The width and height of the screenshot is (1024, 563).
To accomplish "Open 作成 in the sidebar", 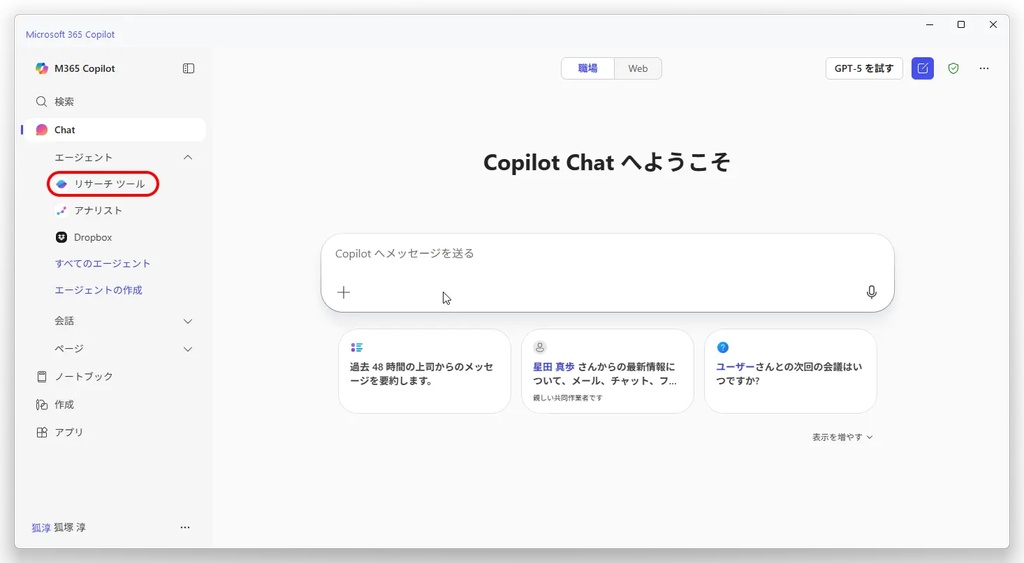I will 56,405.
